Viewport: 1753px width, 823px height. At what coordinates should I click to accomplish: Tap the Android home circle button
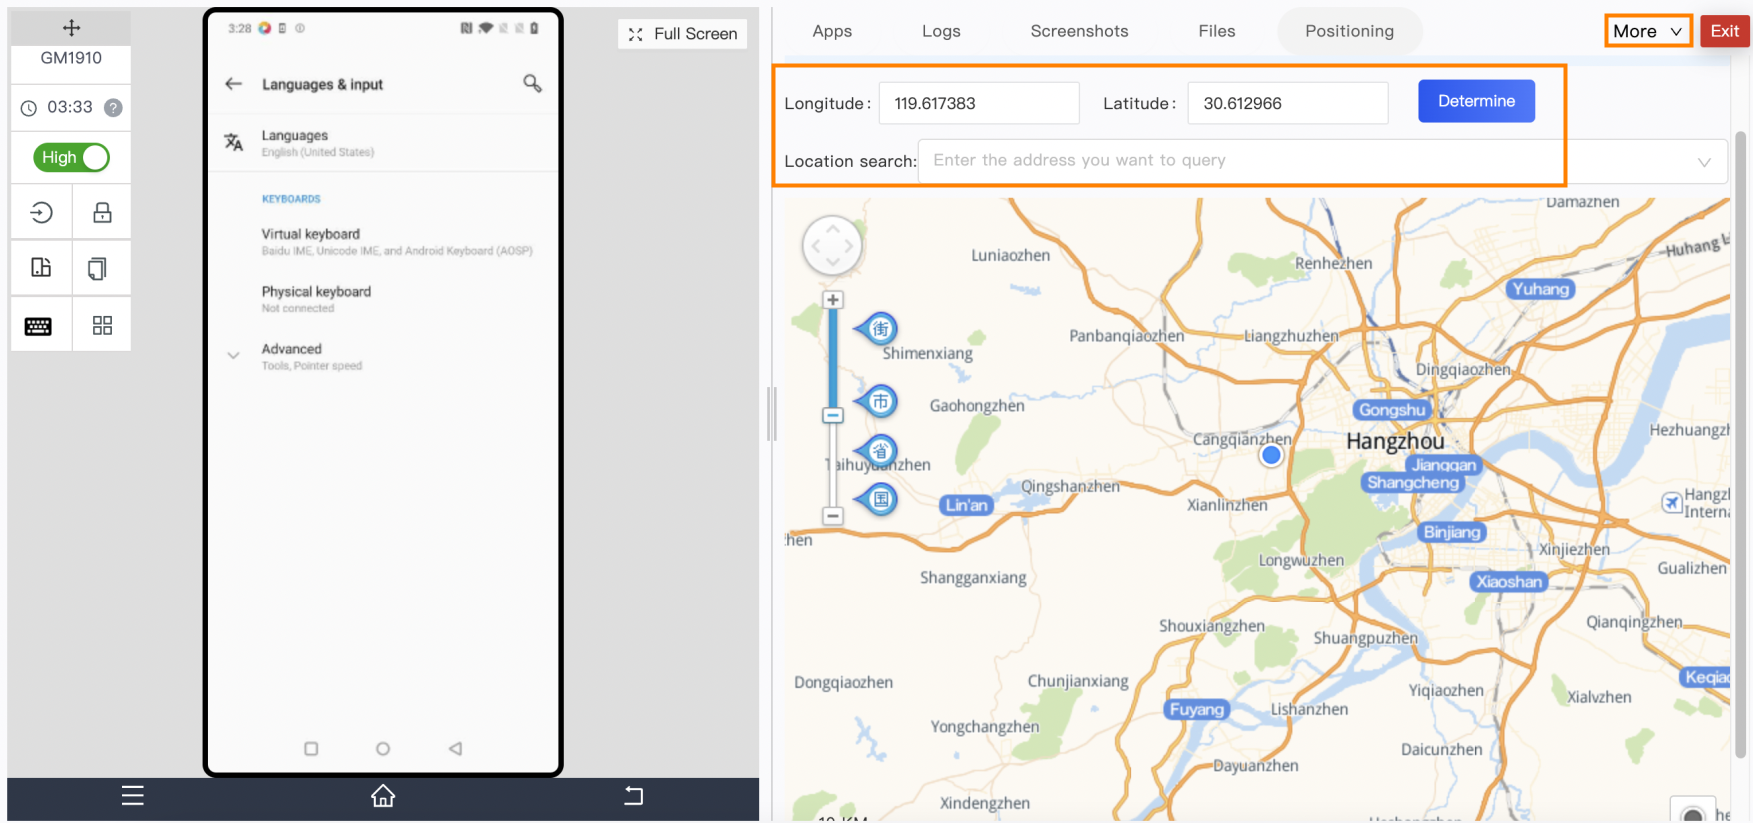coord(383,749)
